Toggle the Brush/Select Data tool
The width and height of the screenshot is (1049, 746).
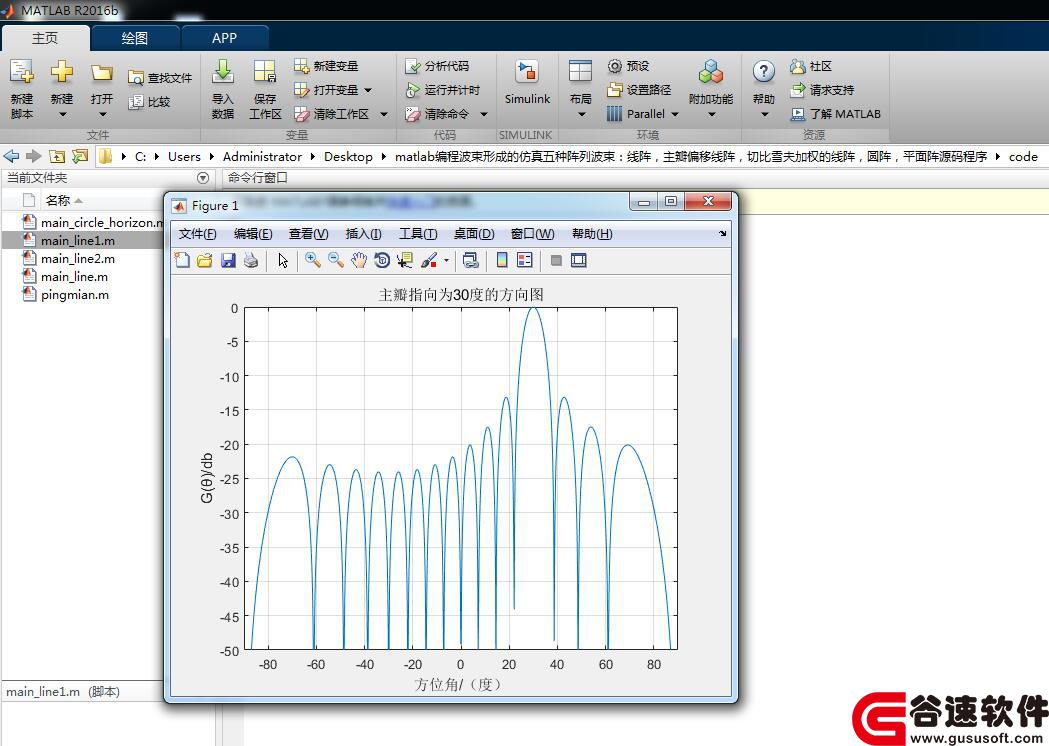(x=429, y=260)
